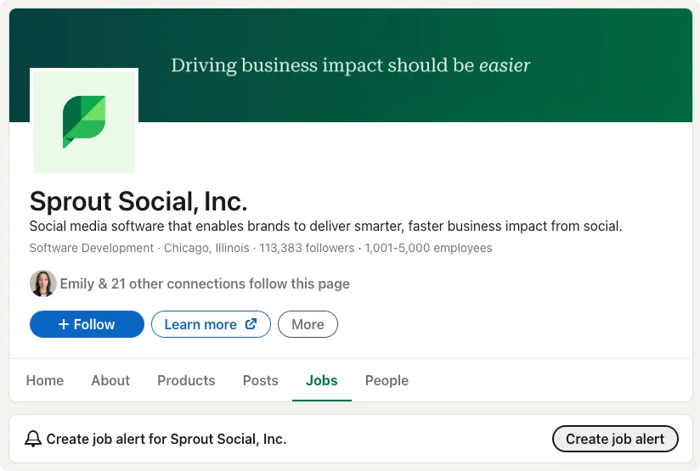Open the About tab

(x=110, y=380)
